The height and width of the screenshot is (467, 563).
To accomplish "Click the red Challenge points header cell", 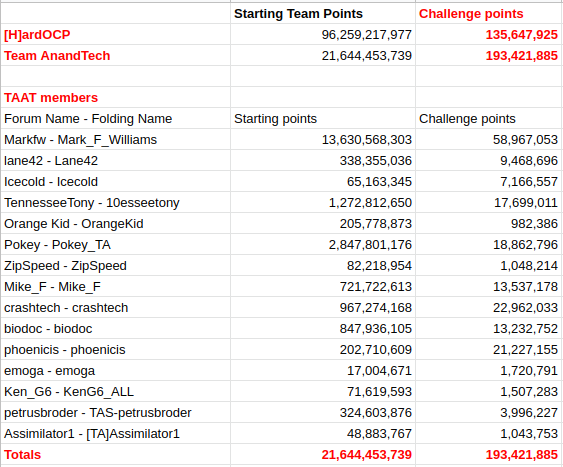I will click(x=489, y=14).
